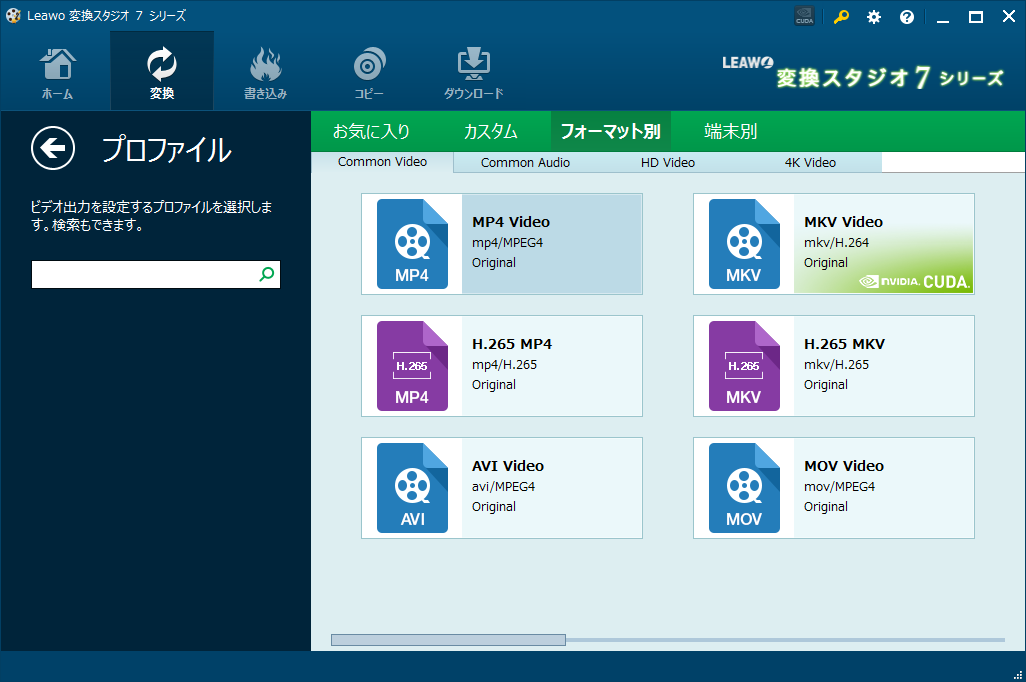This screenshot has width=1026, height=682.
Task: Click the key registration icon
Action: click(x=841, y=17)
